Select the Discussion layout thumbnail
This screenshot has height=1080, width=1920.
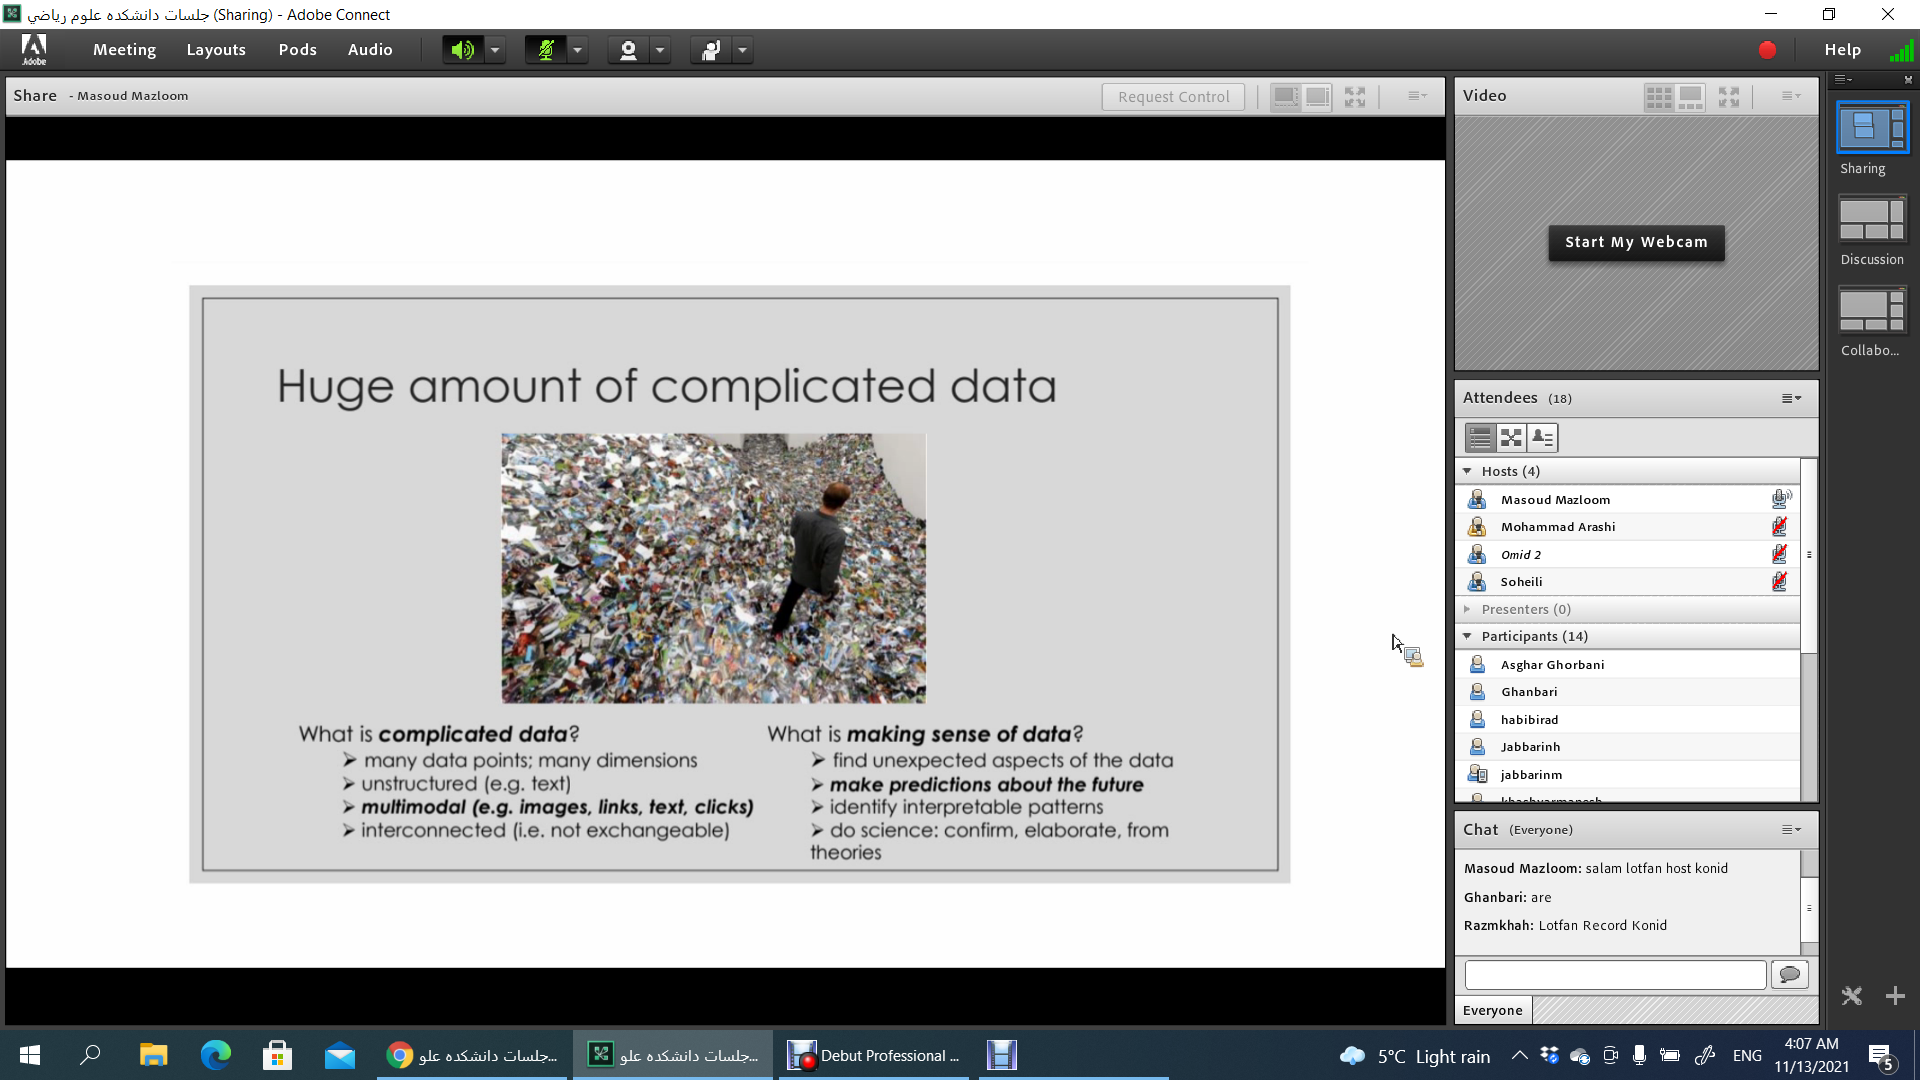pyautogui.click(x=1872, y=220)
